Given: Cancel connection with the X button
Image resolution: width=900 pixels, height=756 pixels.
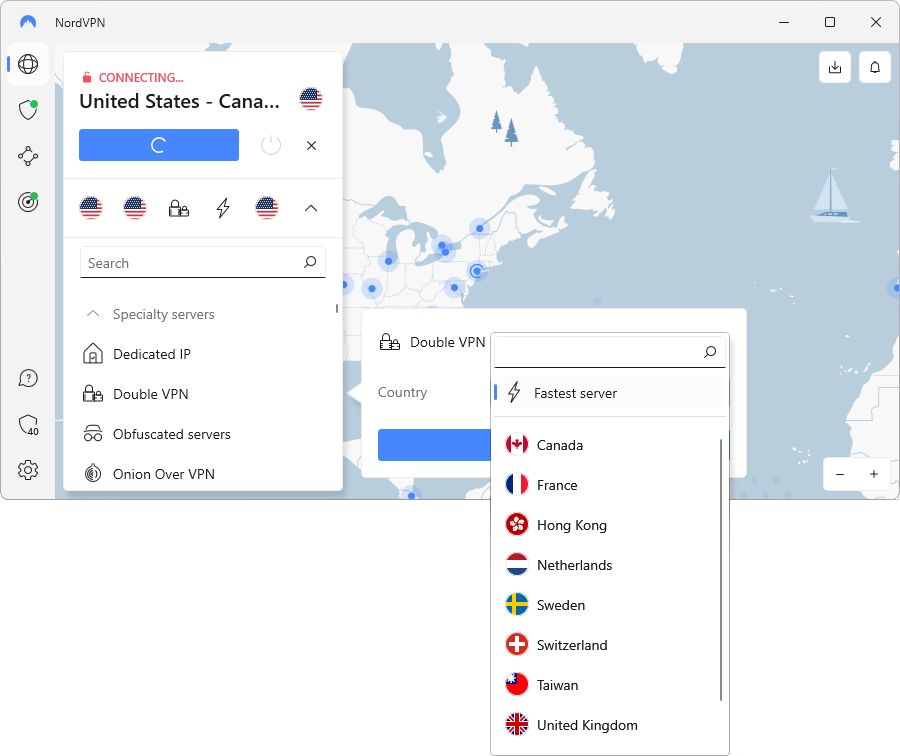Looking at the screenshot, I should [x=311, y=145].
